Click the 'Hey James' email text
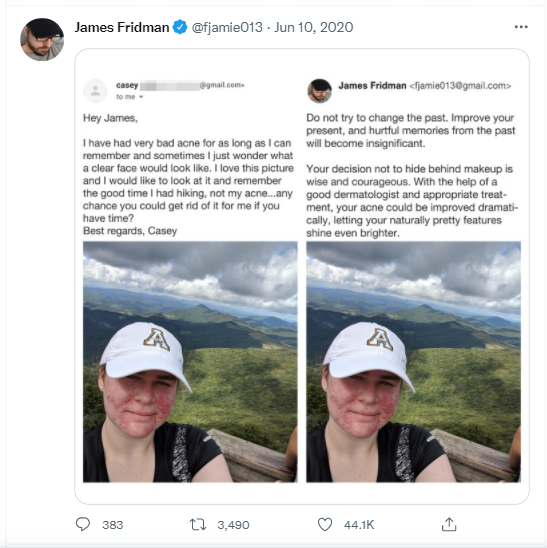The width and height of the screenshot is (547, 548). point(110,118)
